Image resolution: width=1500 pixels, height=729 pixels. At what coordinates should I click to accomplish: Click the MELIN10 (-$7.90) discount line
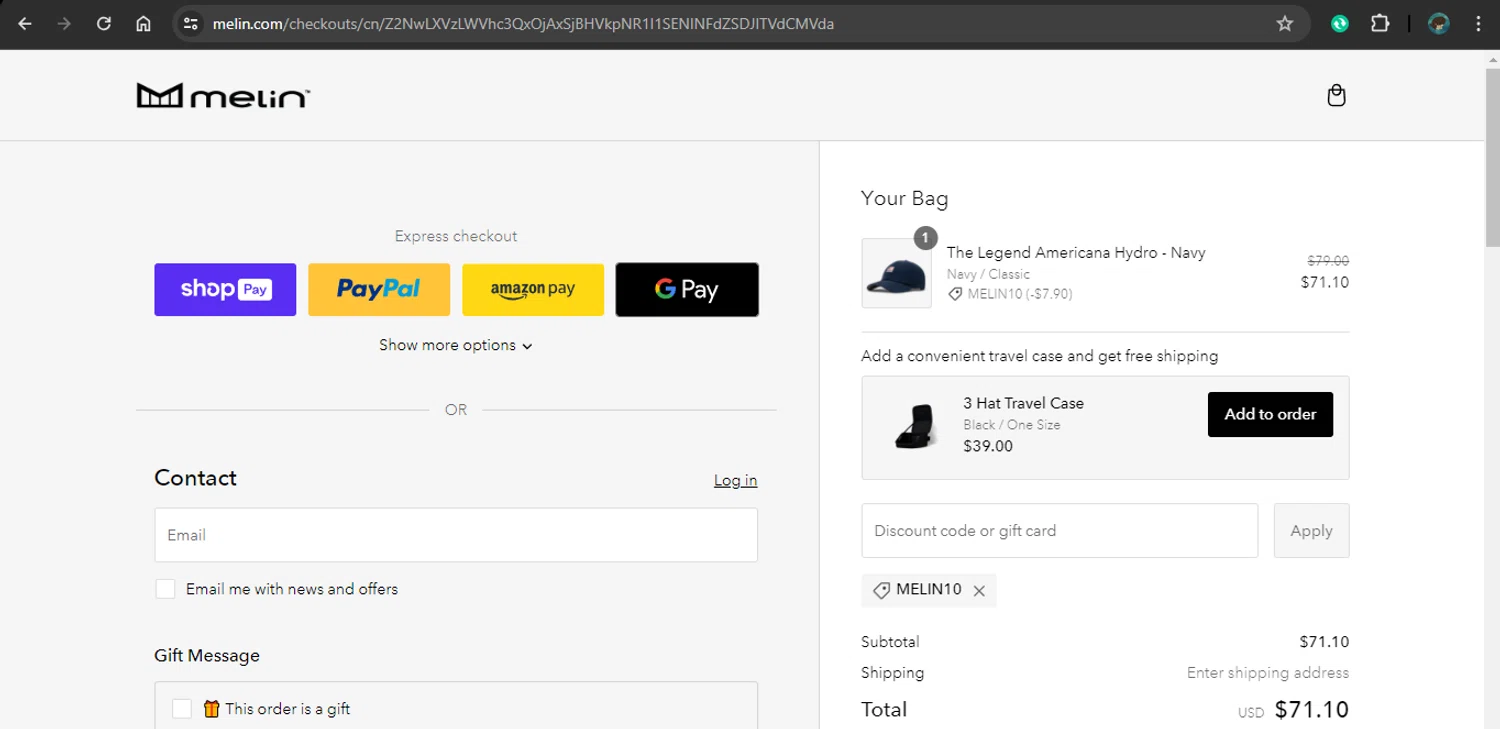[1011, 294]
